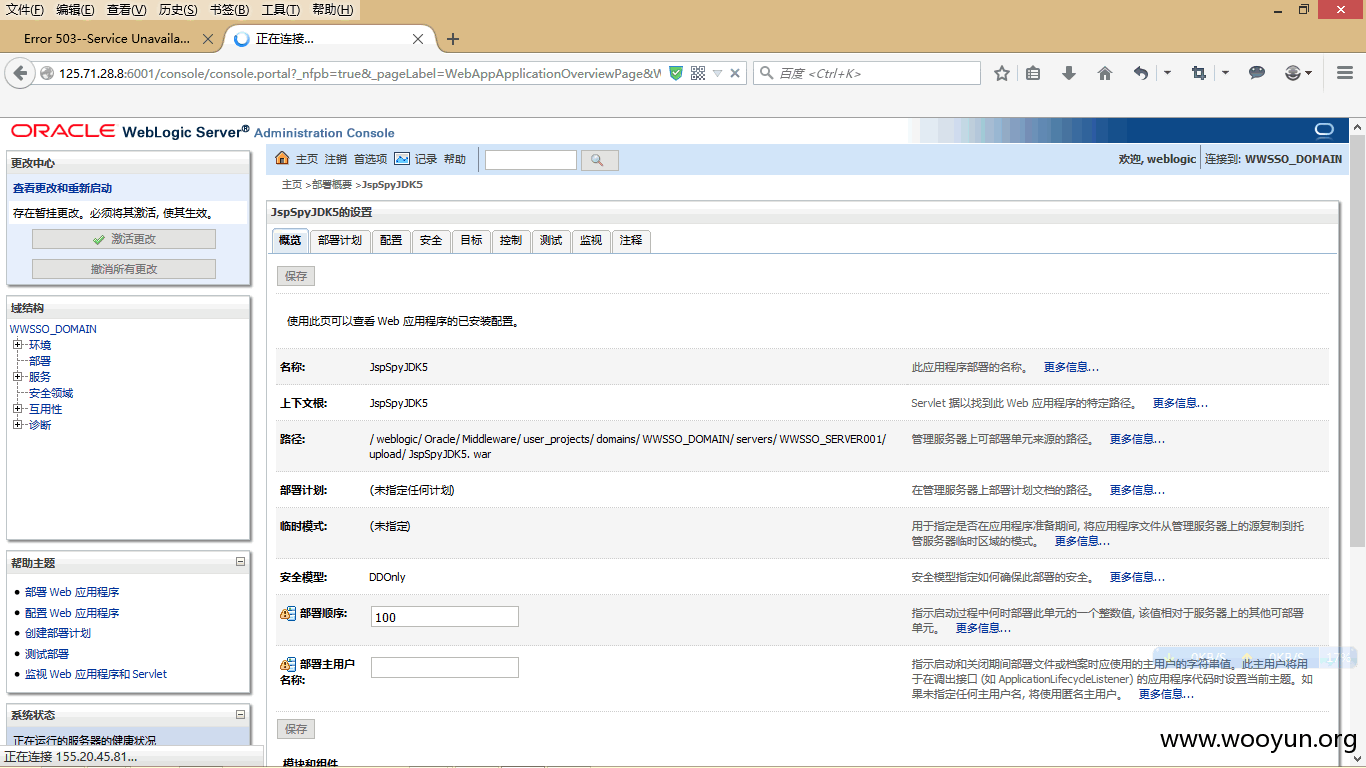The image size is (1366, 768).
Task: Go to the browser home page icon
Action: [1105, 73]
